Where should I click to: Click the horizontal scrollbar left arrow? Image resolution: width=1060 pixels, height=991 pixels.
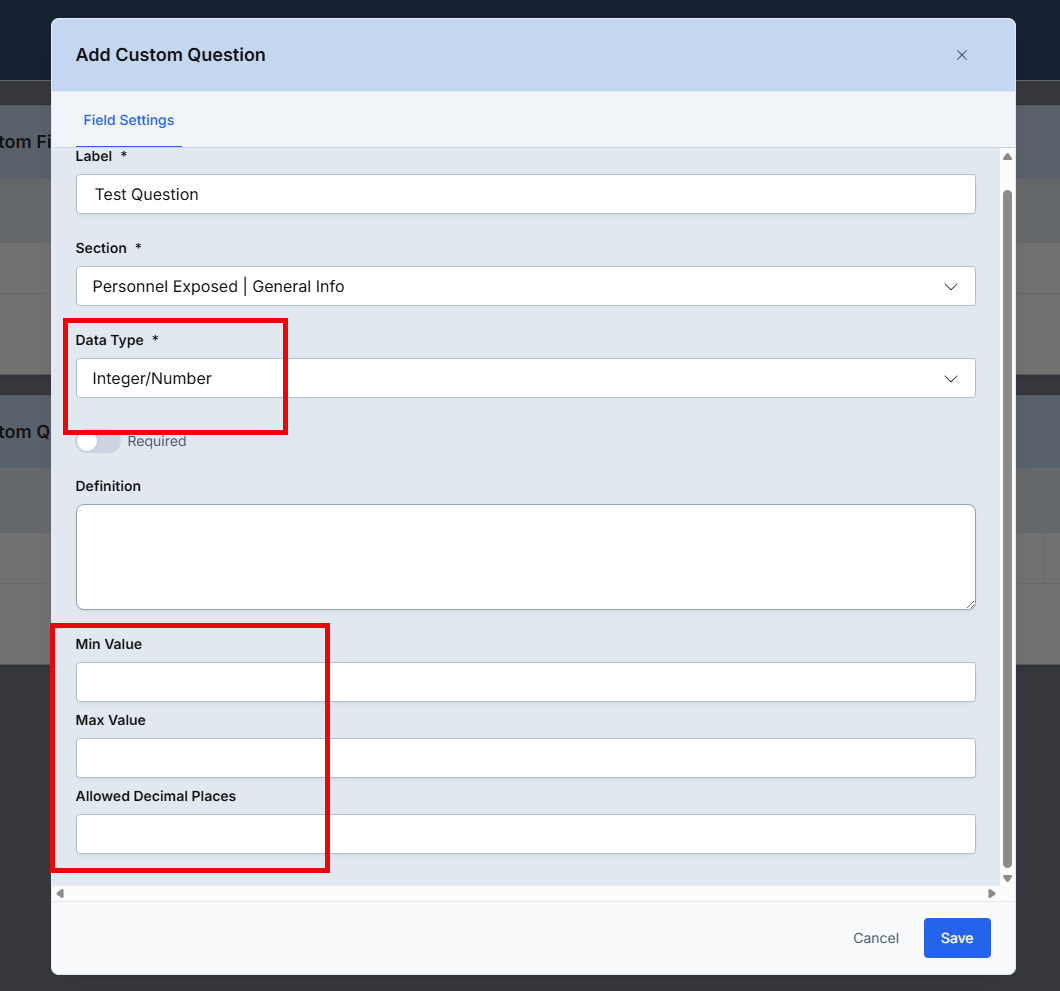tap(60, 893)
